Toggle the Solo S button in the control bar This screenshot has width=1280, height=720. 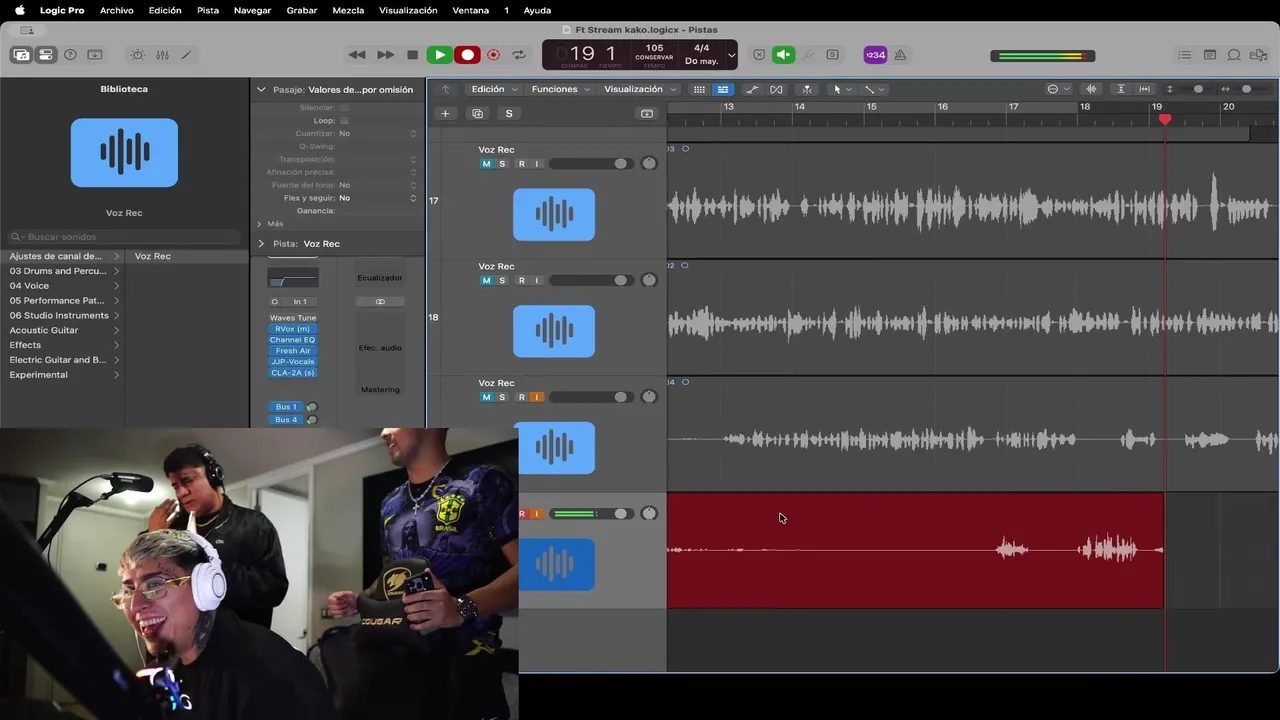pyautogui.click(x=832, y=55)
